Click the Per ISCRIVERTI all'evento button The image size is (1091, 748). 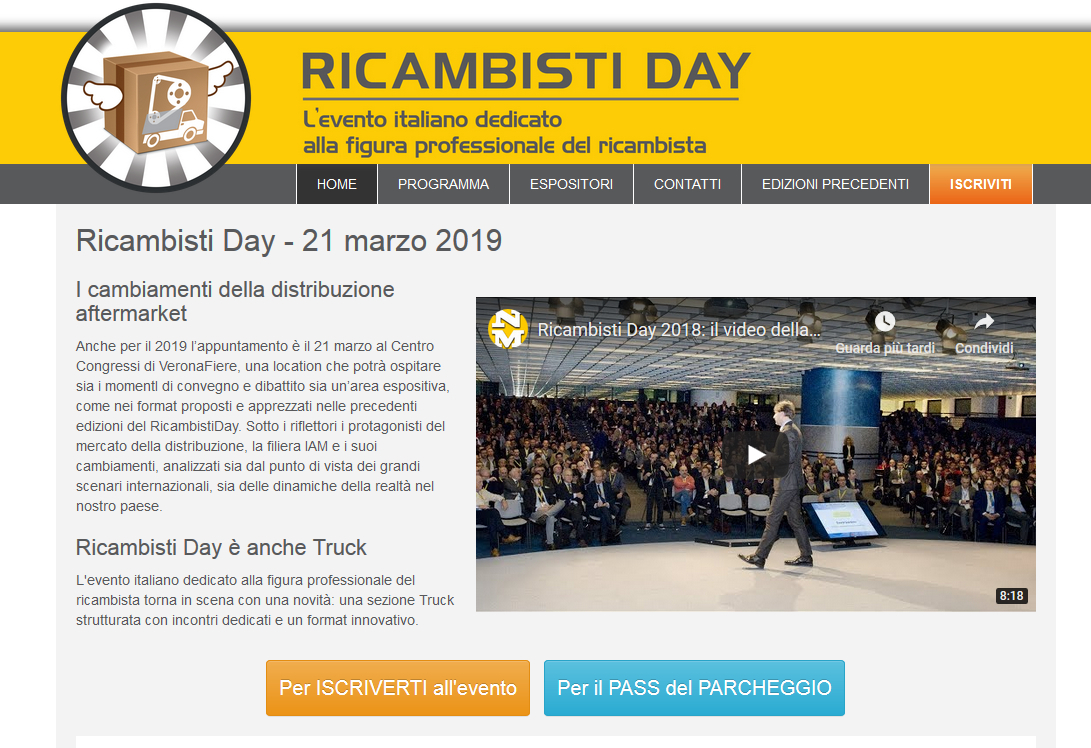tap(398, 688)
